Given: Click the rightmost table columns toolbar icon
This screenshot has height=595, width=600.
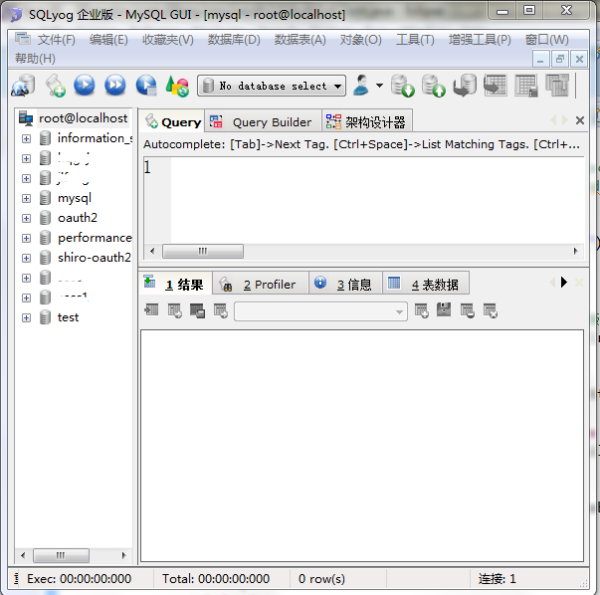Looking at the screenshot, I should point(557,85).
